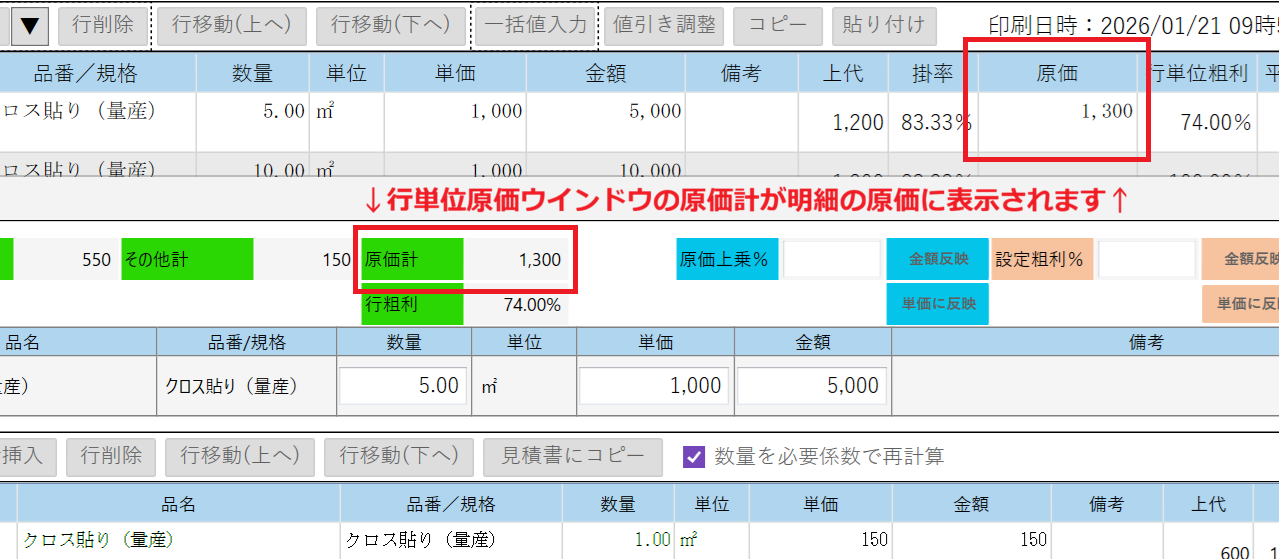1279x559 pixels.
Task: Click the コピー button
Action: point(777,26)
